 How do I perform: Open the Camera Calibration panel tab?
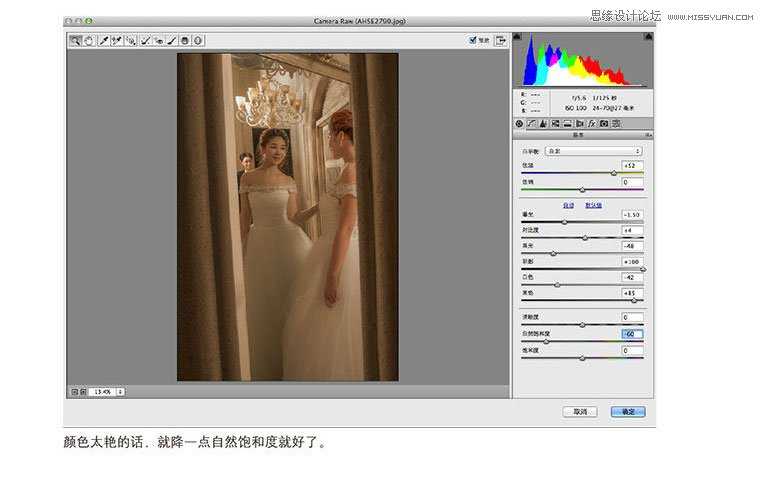click(x=604, y=124)
